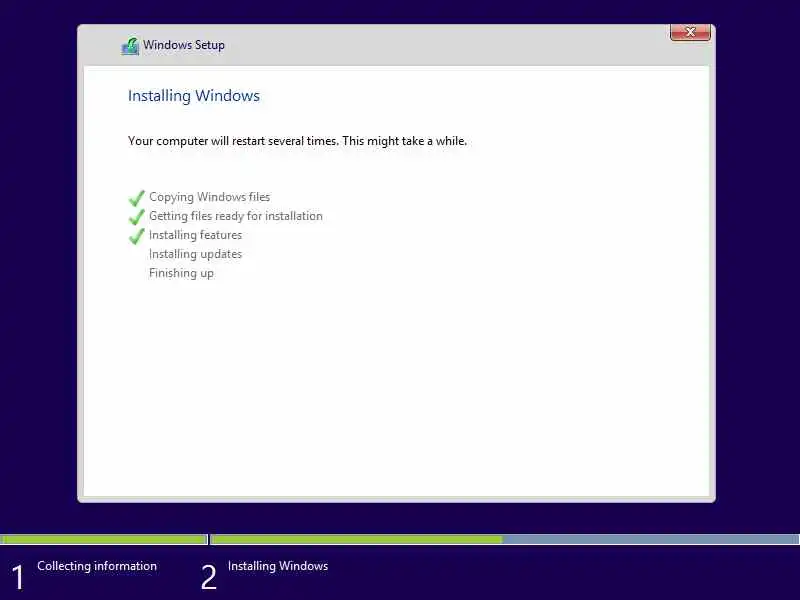Click the Collecting information stage label

(97, 566)
